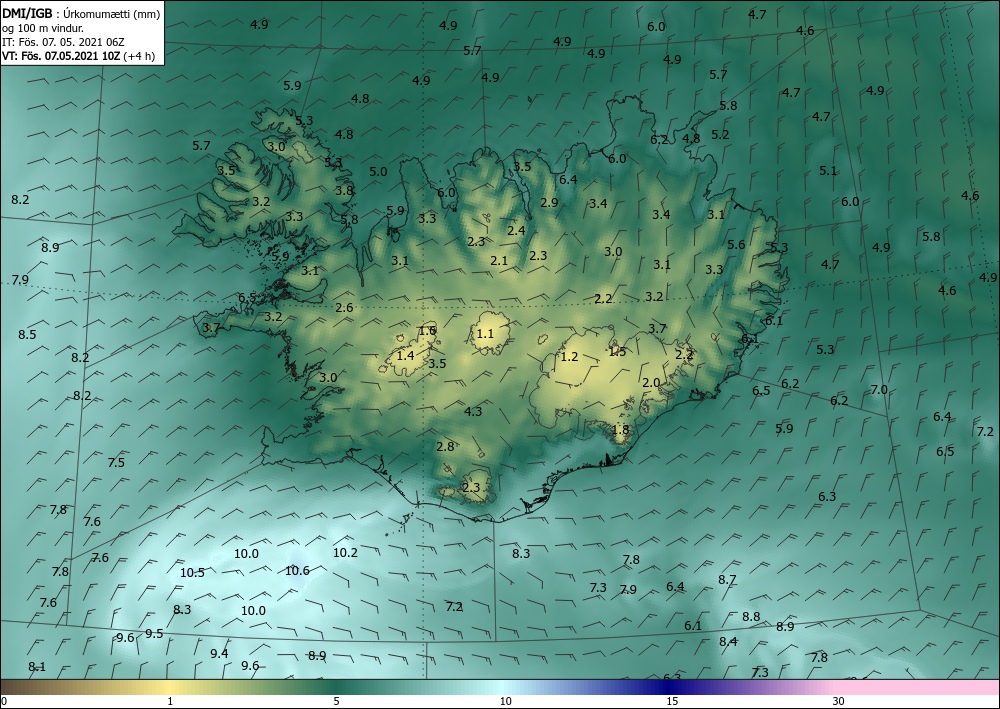
Task: Click the 2.8 value label
Action: point(445,447)
